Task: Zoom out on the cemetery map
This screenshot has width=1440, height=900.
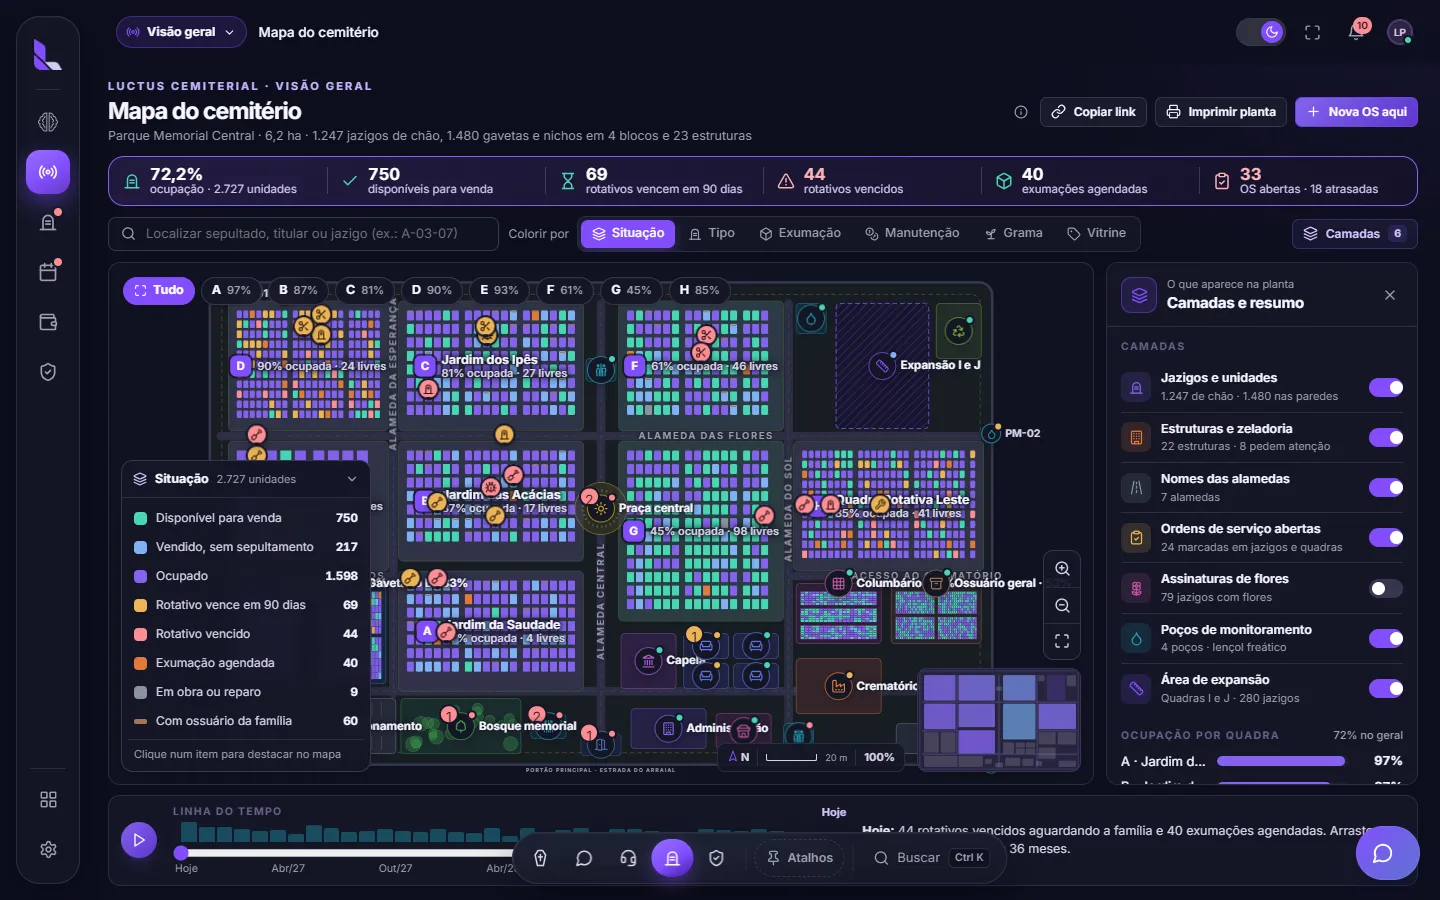Action: pyautogui.click(x=1062, y=606)
